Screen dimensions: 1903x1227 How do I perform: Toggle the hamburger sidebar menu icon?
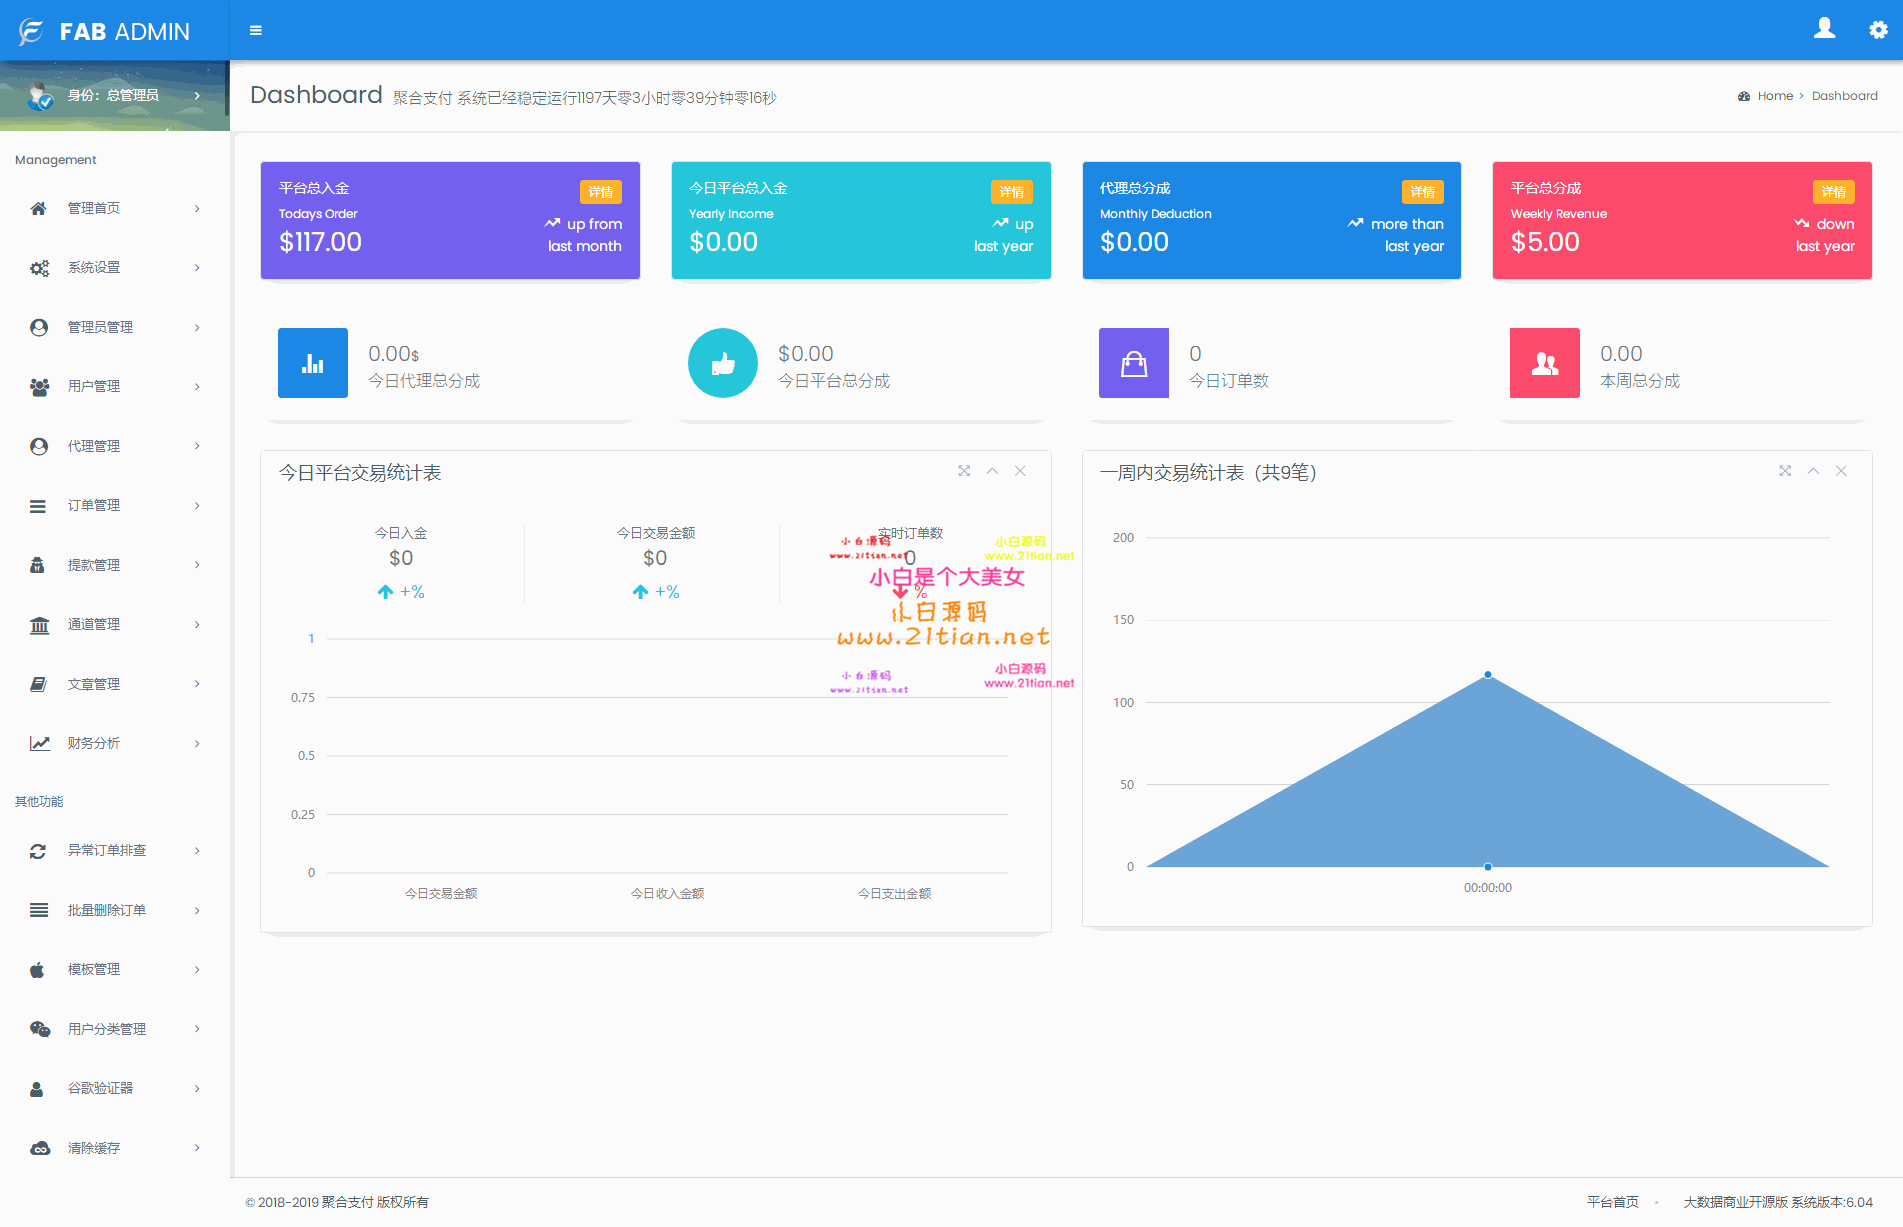click(256, 30)
